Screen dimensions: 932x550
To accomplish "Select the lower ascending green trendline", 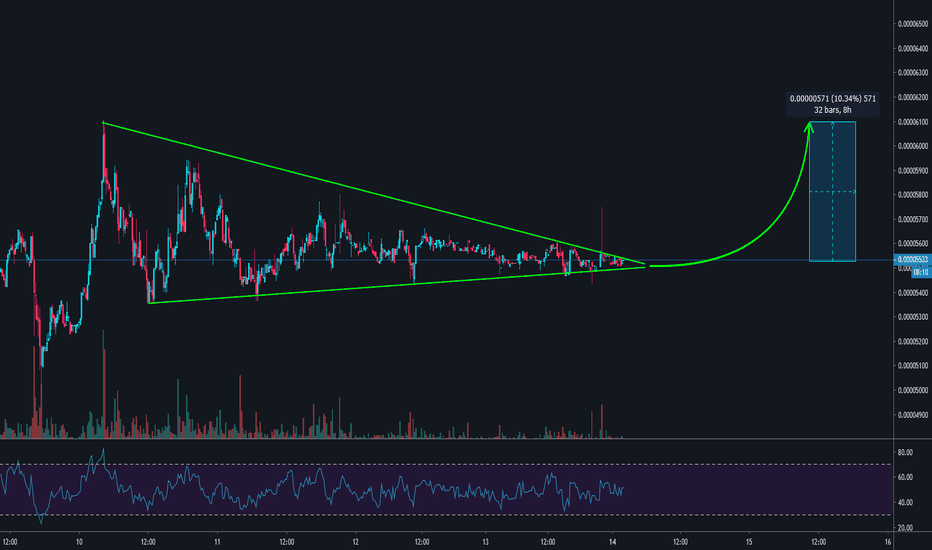I will click(397, 285).
